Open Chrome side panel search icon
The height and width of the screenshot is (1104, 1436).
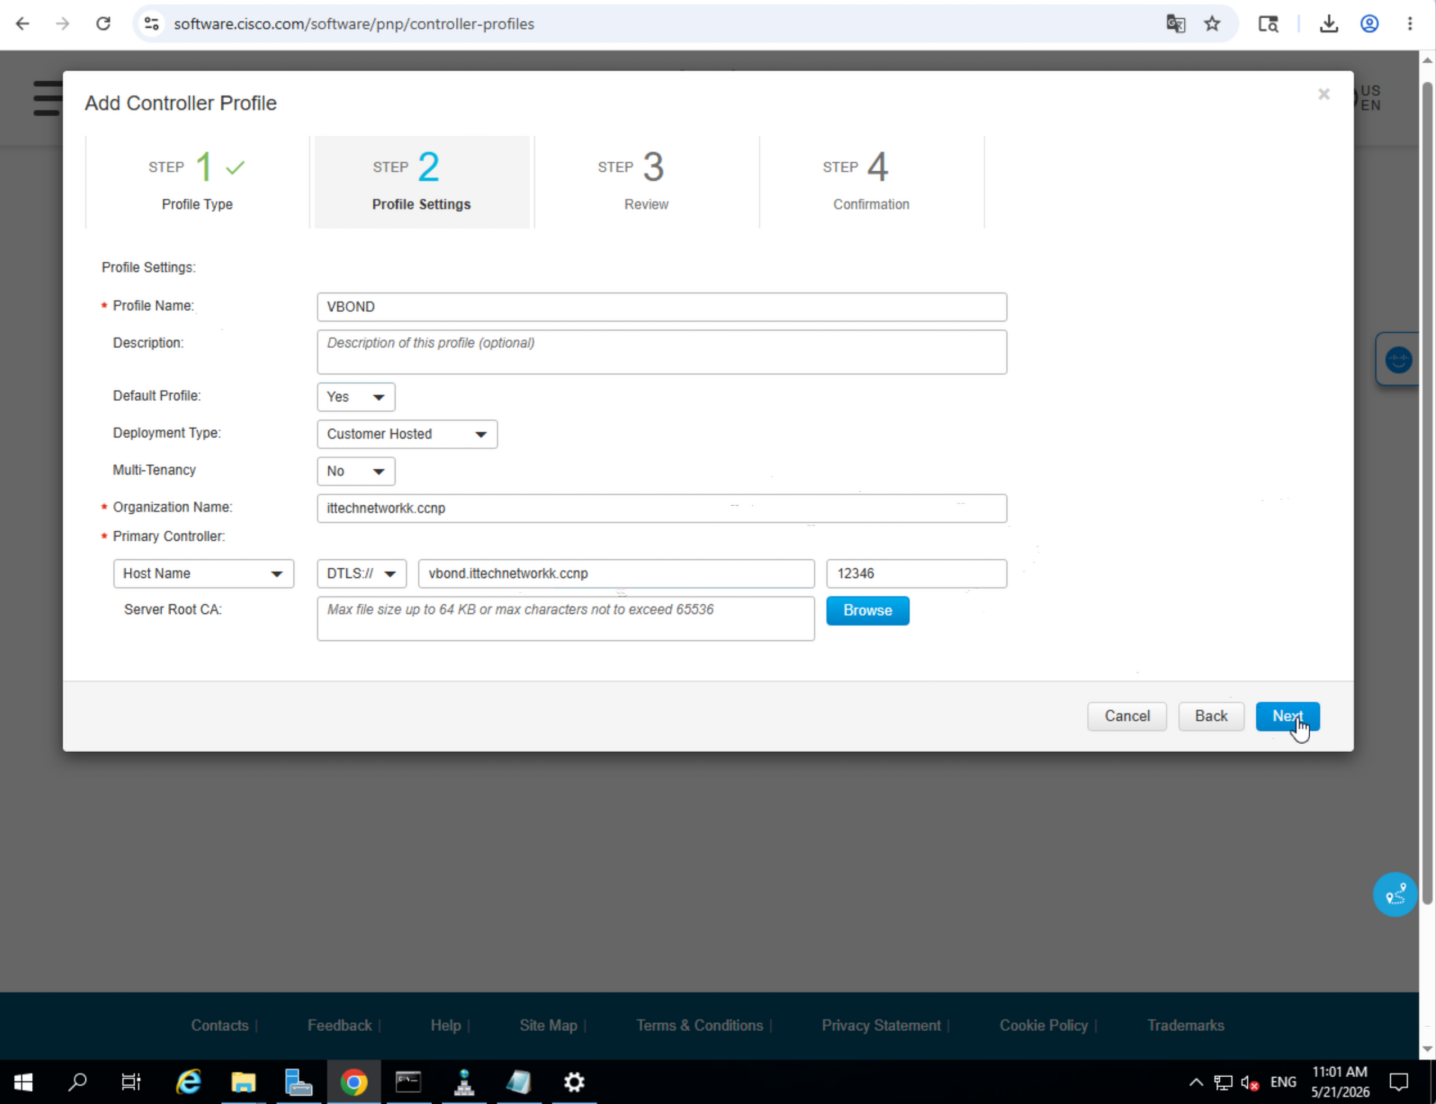click(1268, 23)
